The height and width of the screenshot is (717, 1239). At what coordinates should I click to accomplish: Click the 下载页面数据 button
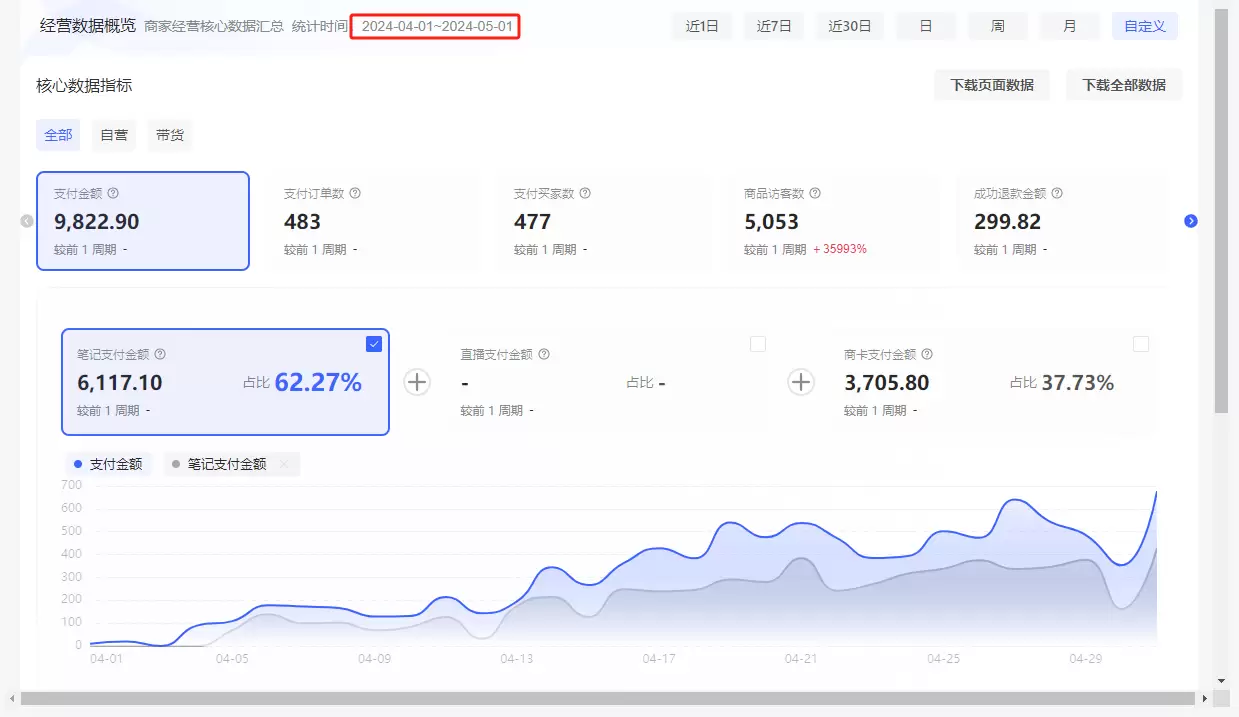[992, 85]
